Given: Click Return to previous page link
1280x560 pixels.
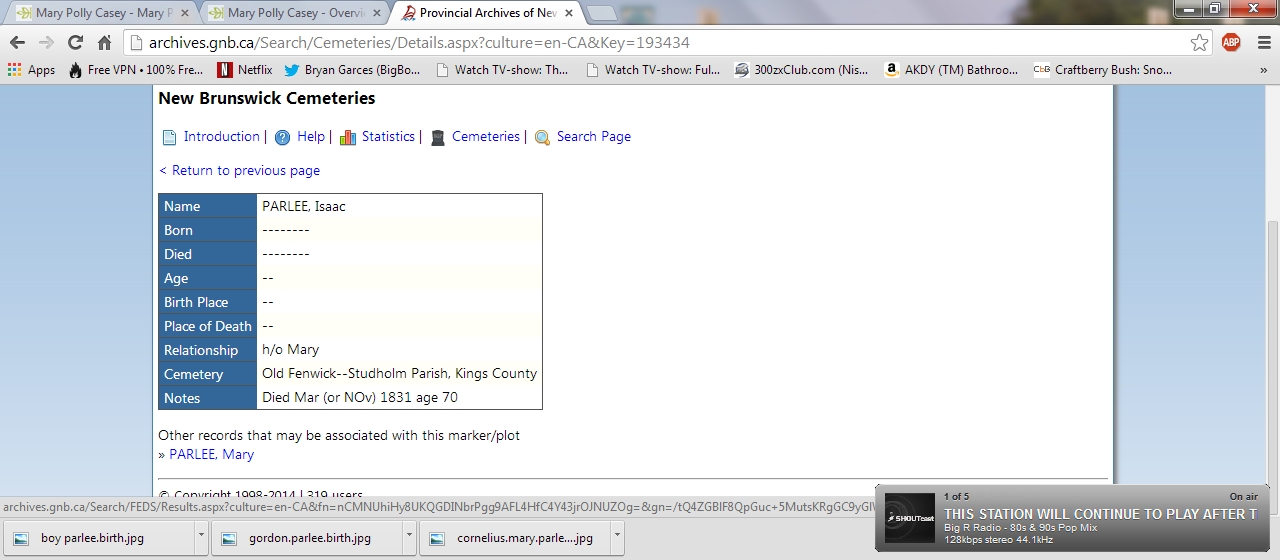Looking at the screenshot, I should [240, 170].
